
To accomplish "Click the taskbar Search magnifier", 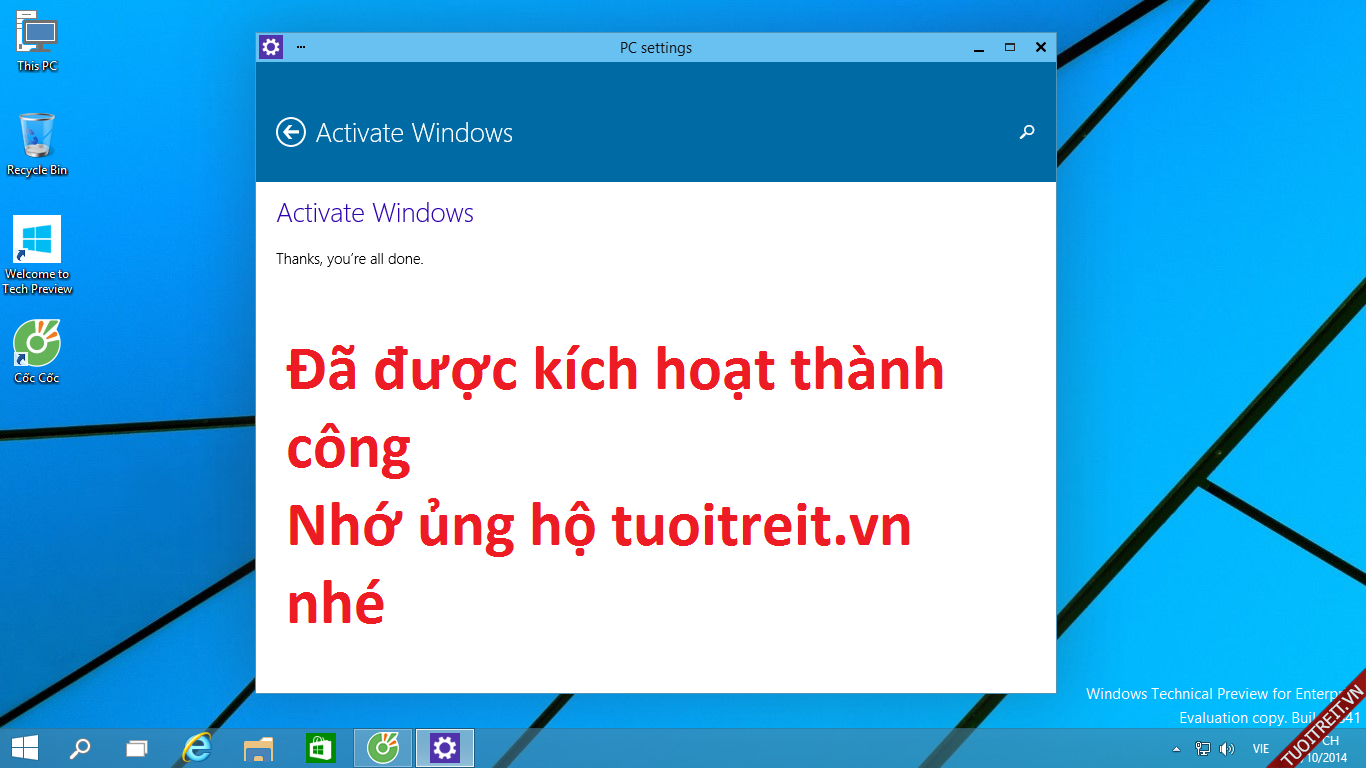I will [x=79, y=748].
